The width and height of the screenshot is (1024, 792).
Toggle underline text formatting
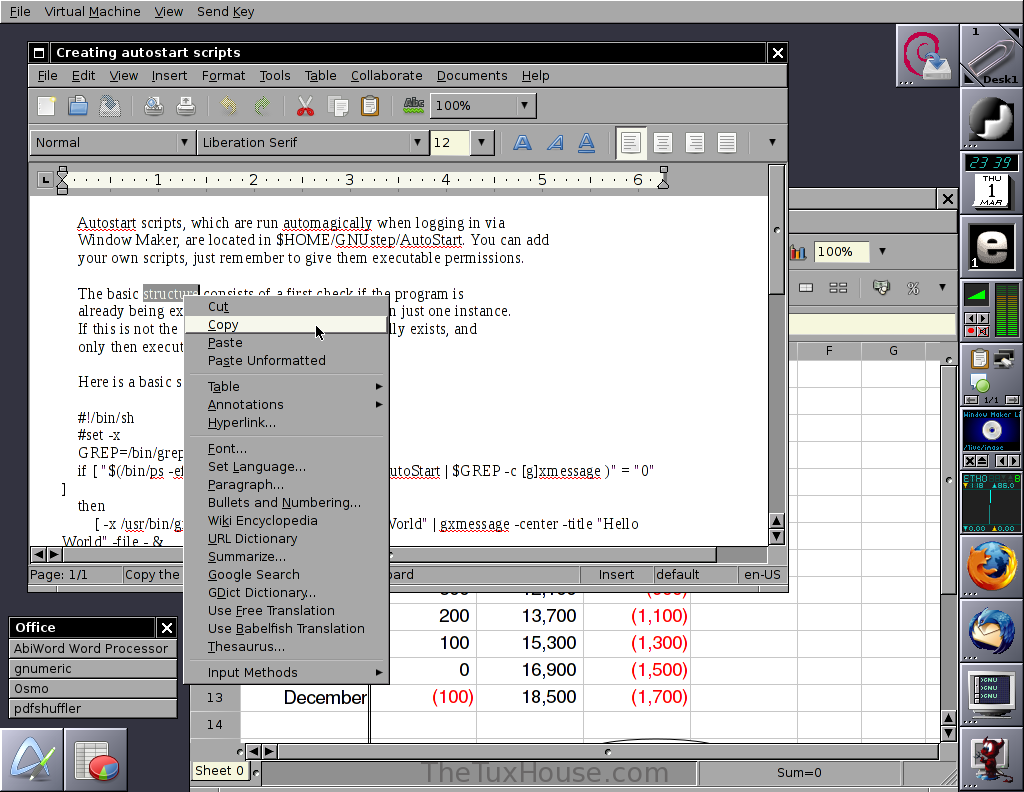pos(587,143)
